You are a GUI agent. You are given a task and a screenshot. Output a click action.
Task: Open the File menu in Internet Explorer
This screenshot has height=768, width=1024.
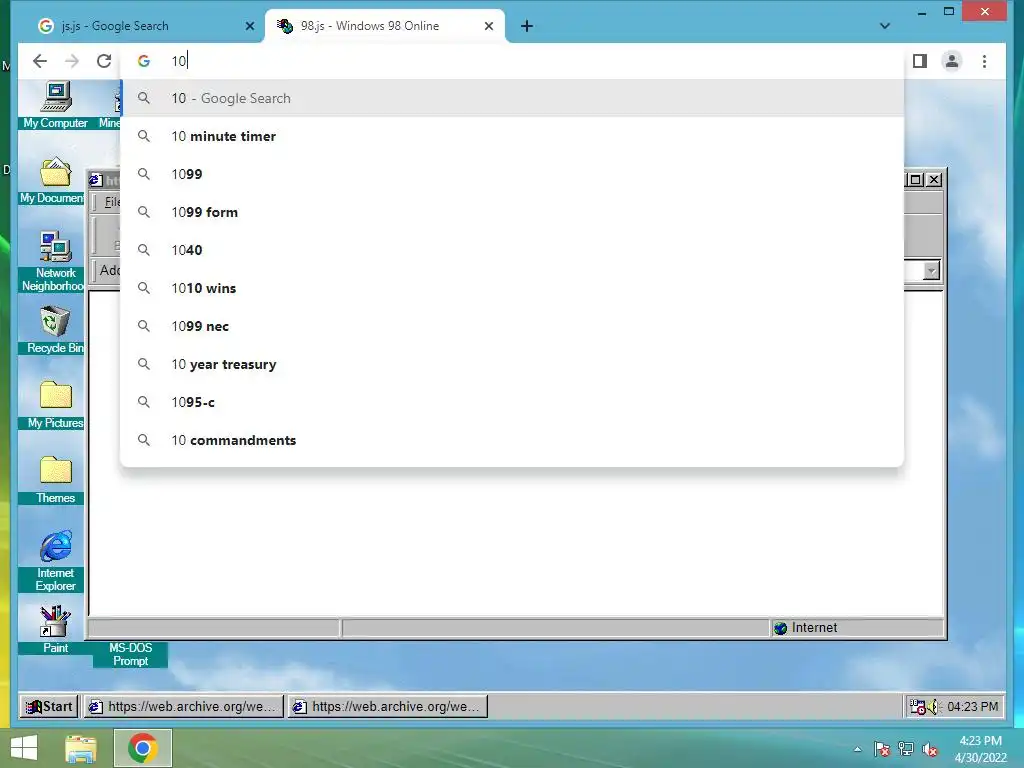pos(112,202)
